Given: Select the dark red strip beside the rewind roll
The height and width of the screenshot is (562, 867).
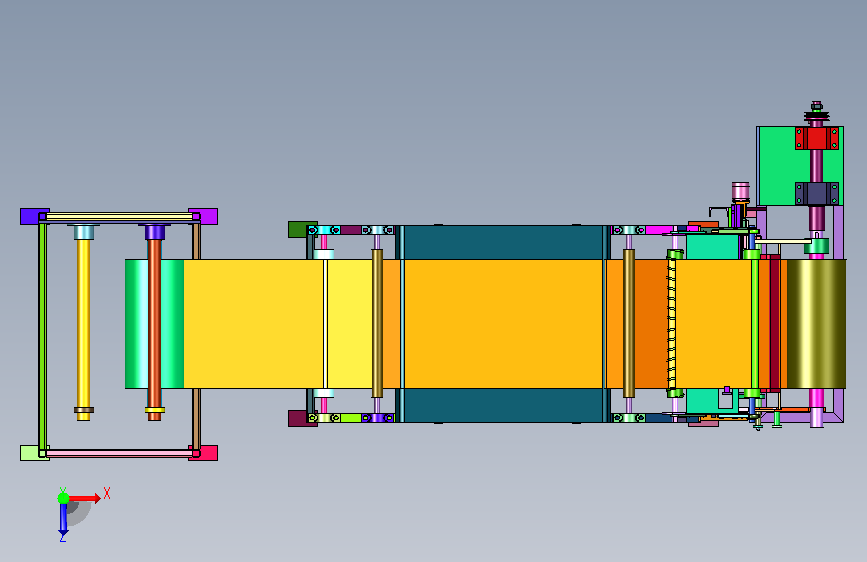Looking at the screenshot, I should coord(775,324).
